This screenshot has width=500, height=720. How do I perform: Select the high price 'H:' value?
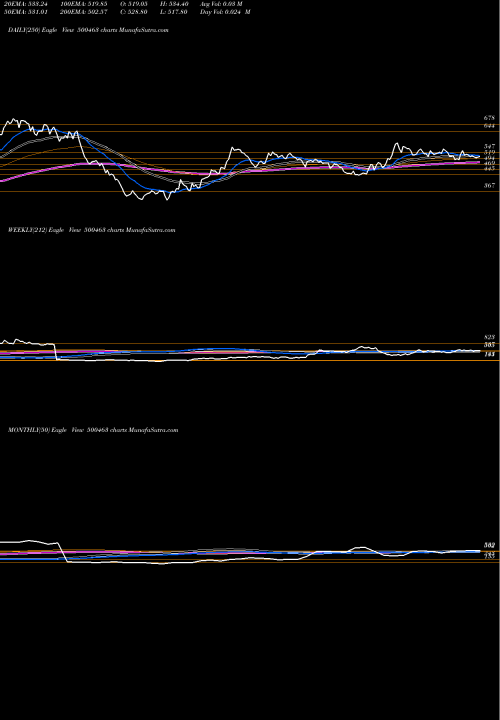click(174, 4)
